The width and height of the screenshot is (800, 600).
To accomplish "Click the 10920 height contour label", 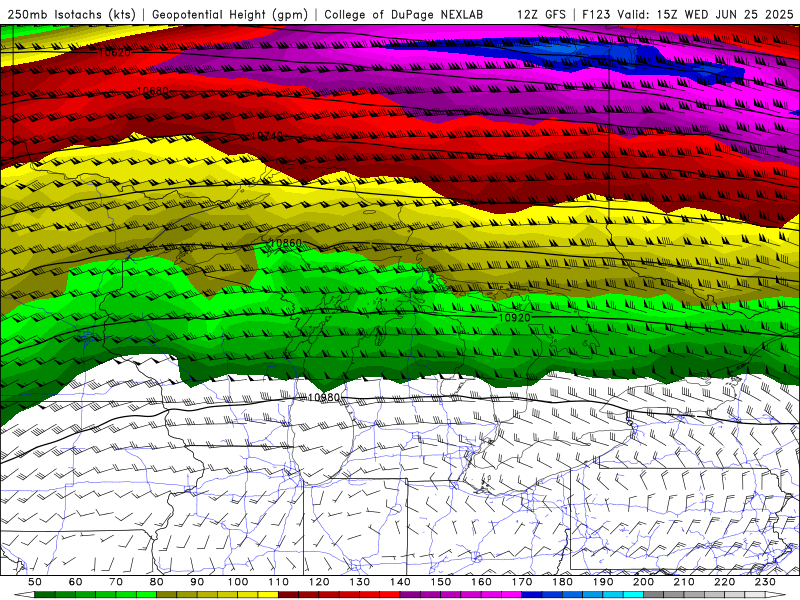I will coord(514,317).
